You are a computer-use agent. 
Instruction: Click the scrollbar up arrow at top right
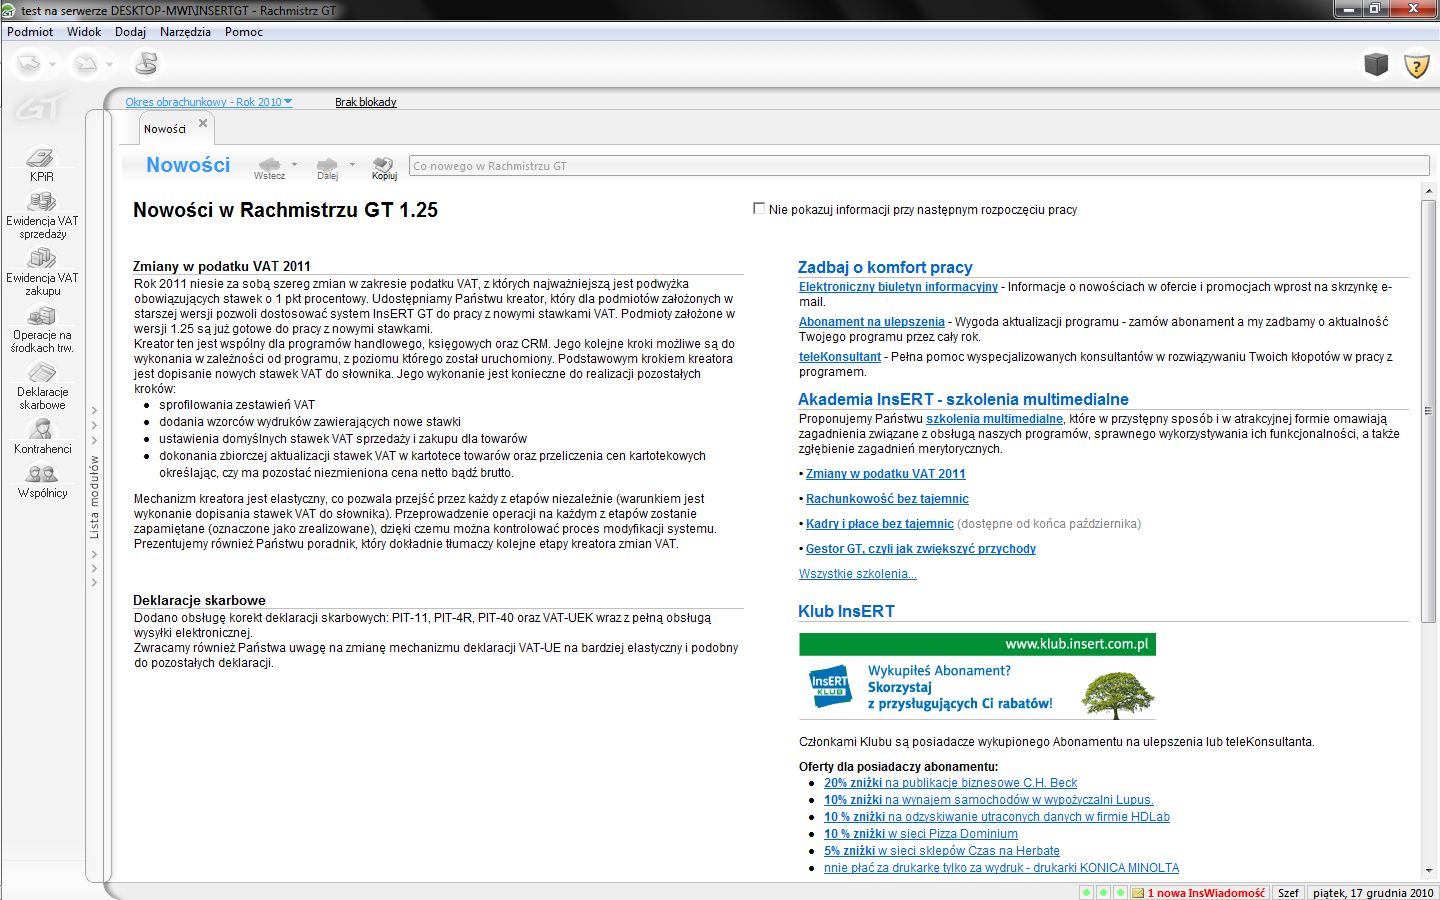click(x=1428, y=190)
